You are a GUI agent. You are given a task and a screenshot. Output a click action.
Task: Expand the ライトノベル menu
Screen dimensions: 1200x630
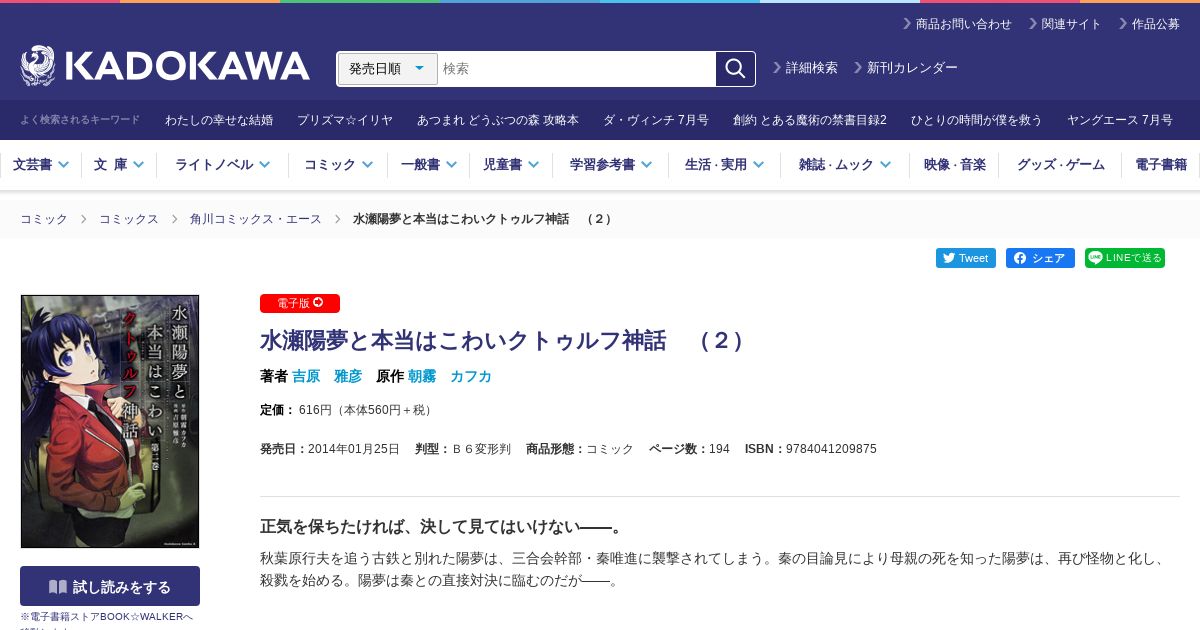223,165
